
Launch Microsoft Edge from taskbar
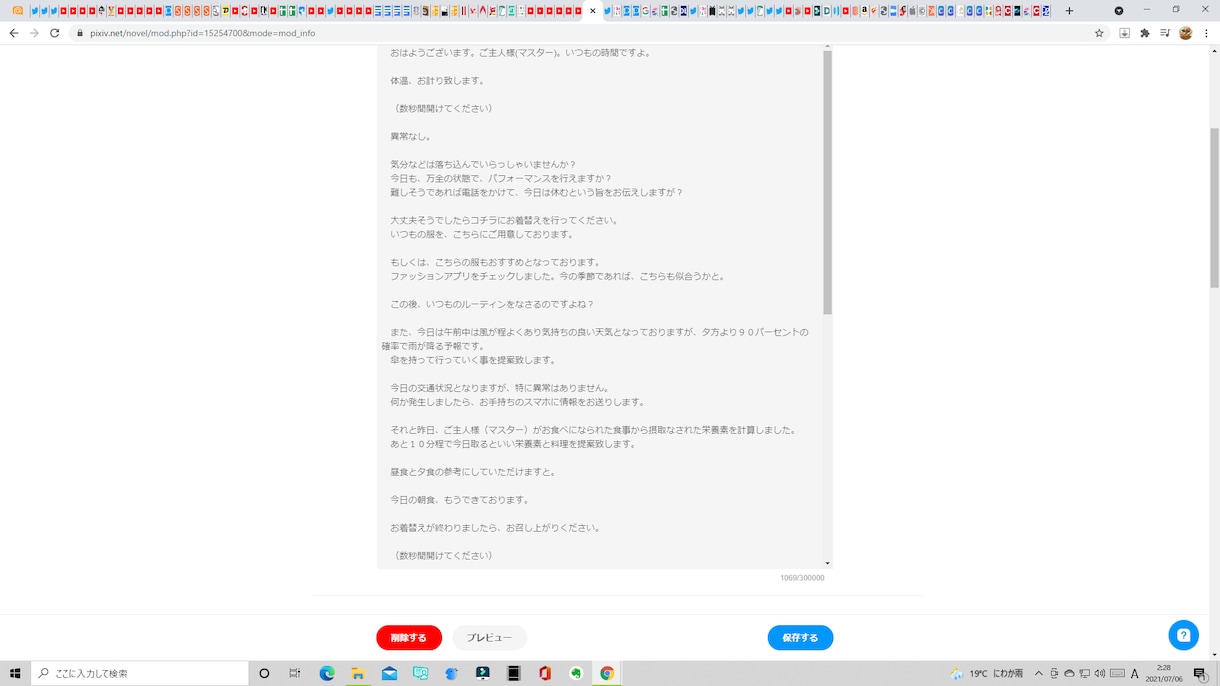[327, 673]
